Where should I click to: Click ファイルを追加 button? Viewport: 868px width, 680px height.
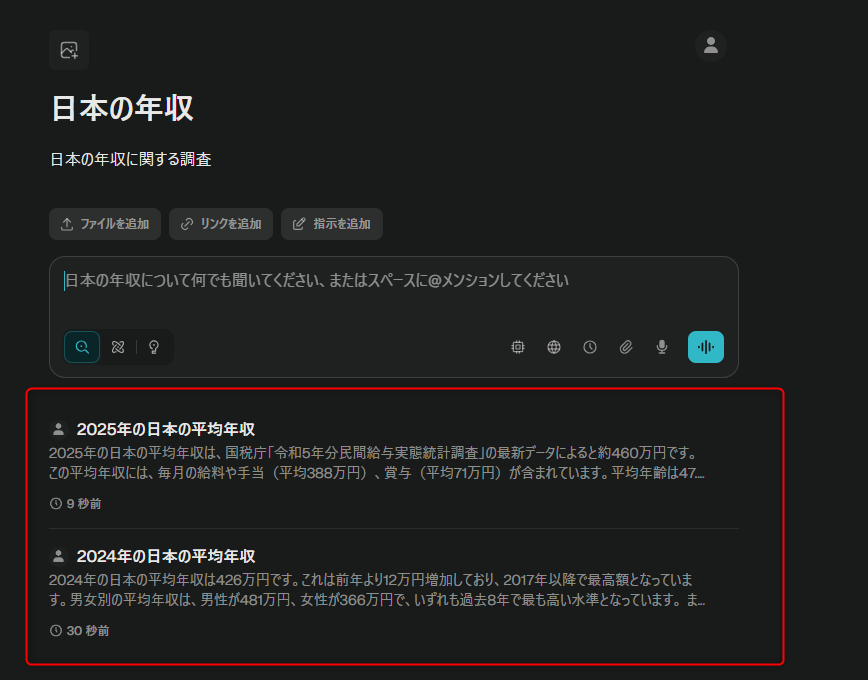[105, 224]
